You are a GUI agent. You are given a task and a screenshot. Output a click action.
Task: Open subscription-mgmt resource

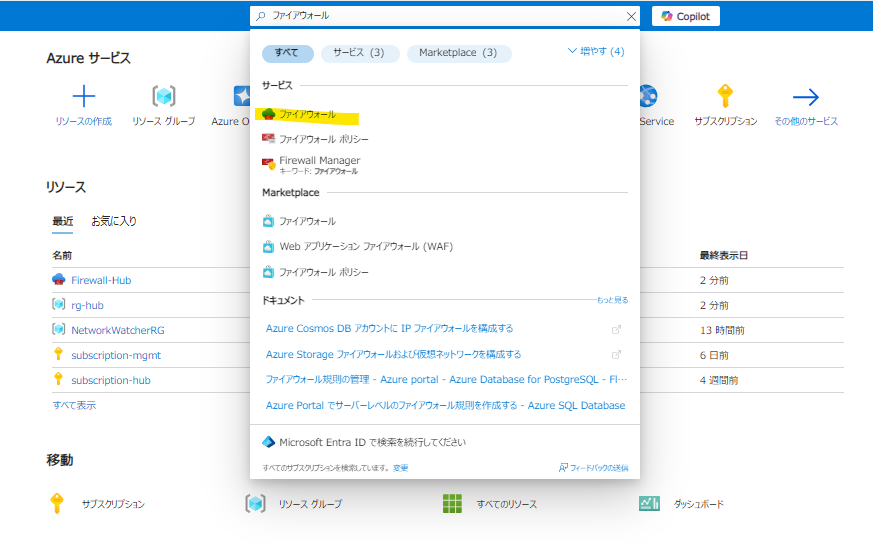[x=116, y=355]
